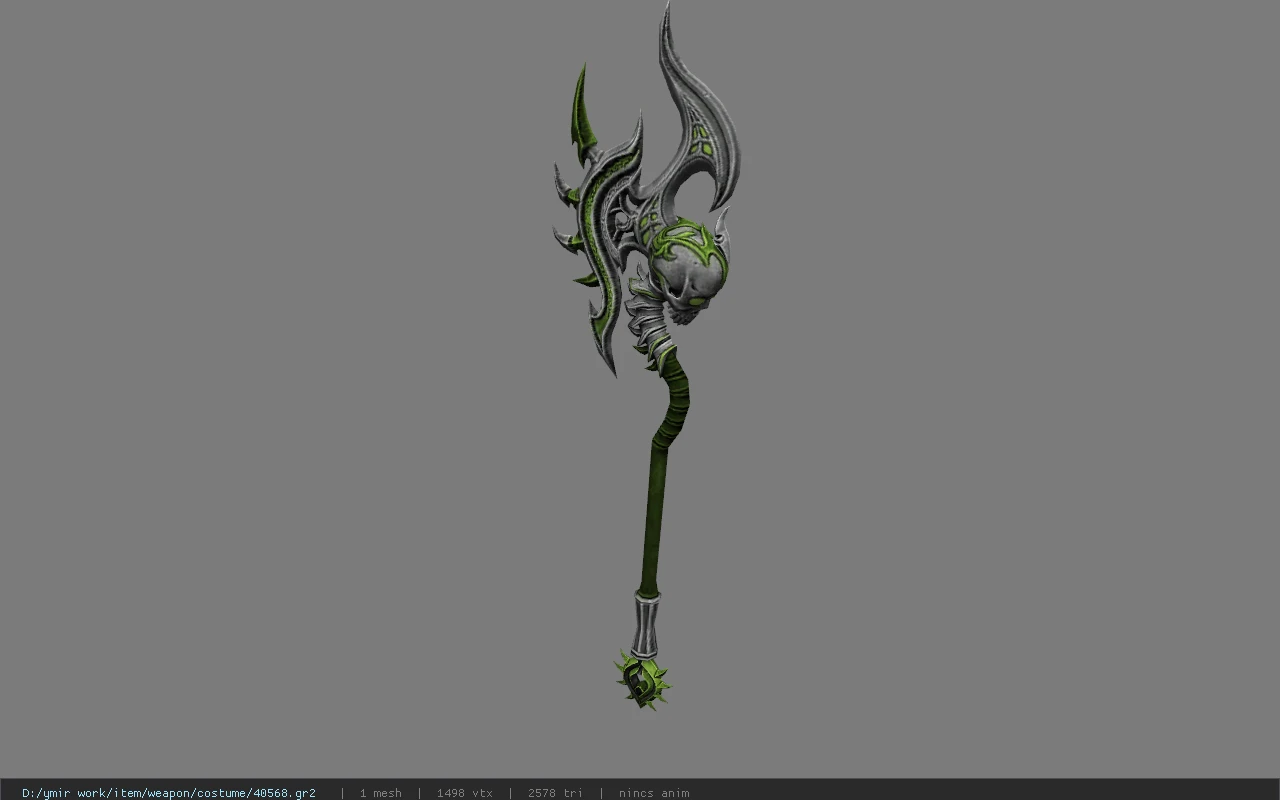Click the file path 40568.gr2 in status bar
The image size is (1280, 800).
click(x=169, y=792)
